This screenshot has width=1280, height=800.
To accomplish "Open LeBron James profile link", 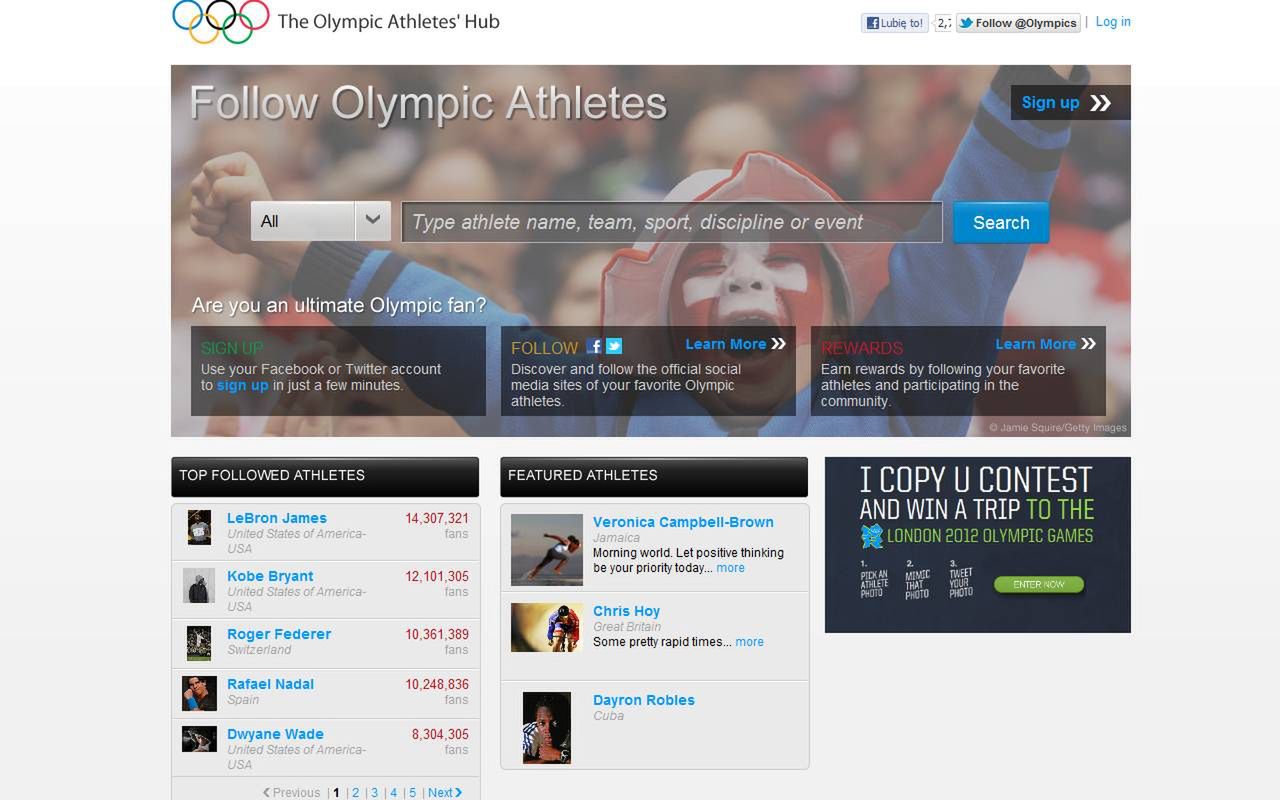I will [277, 518].
